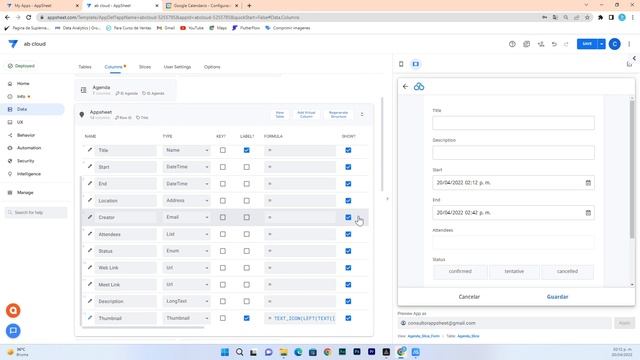Screen dimensions: 640x360
Task: Click View Table for Appsheet table
Action: click(280, 114)
